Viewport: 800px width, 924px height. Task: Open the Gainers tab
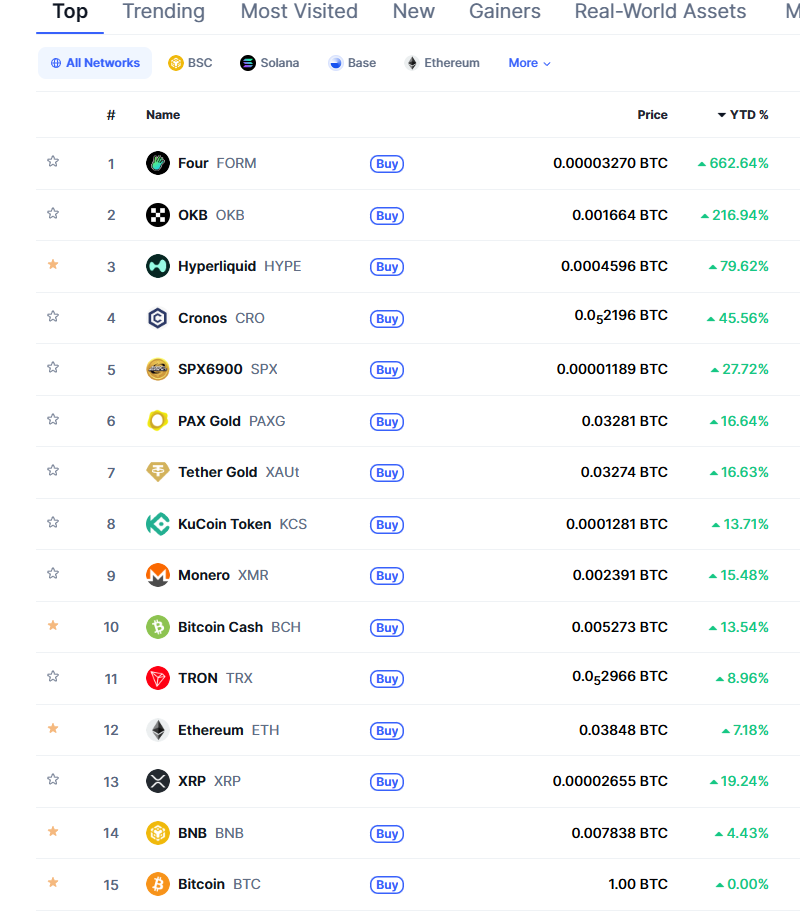504,11
